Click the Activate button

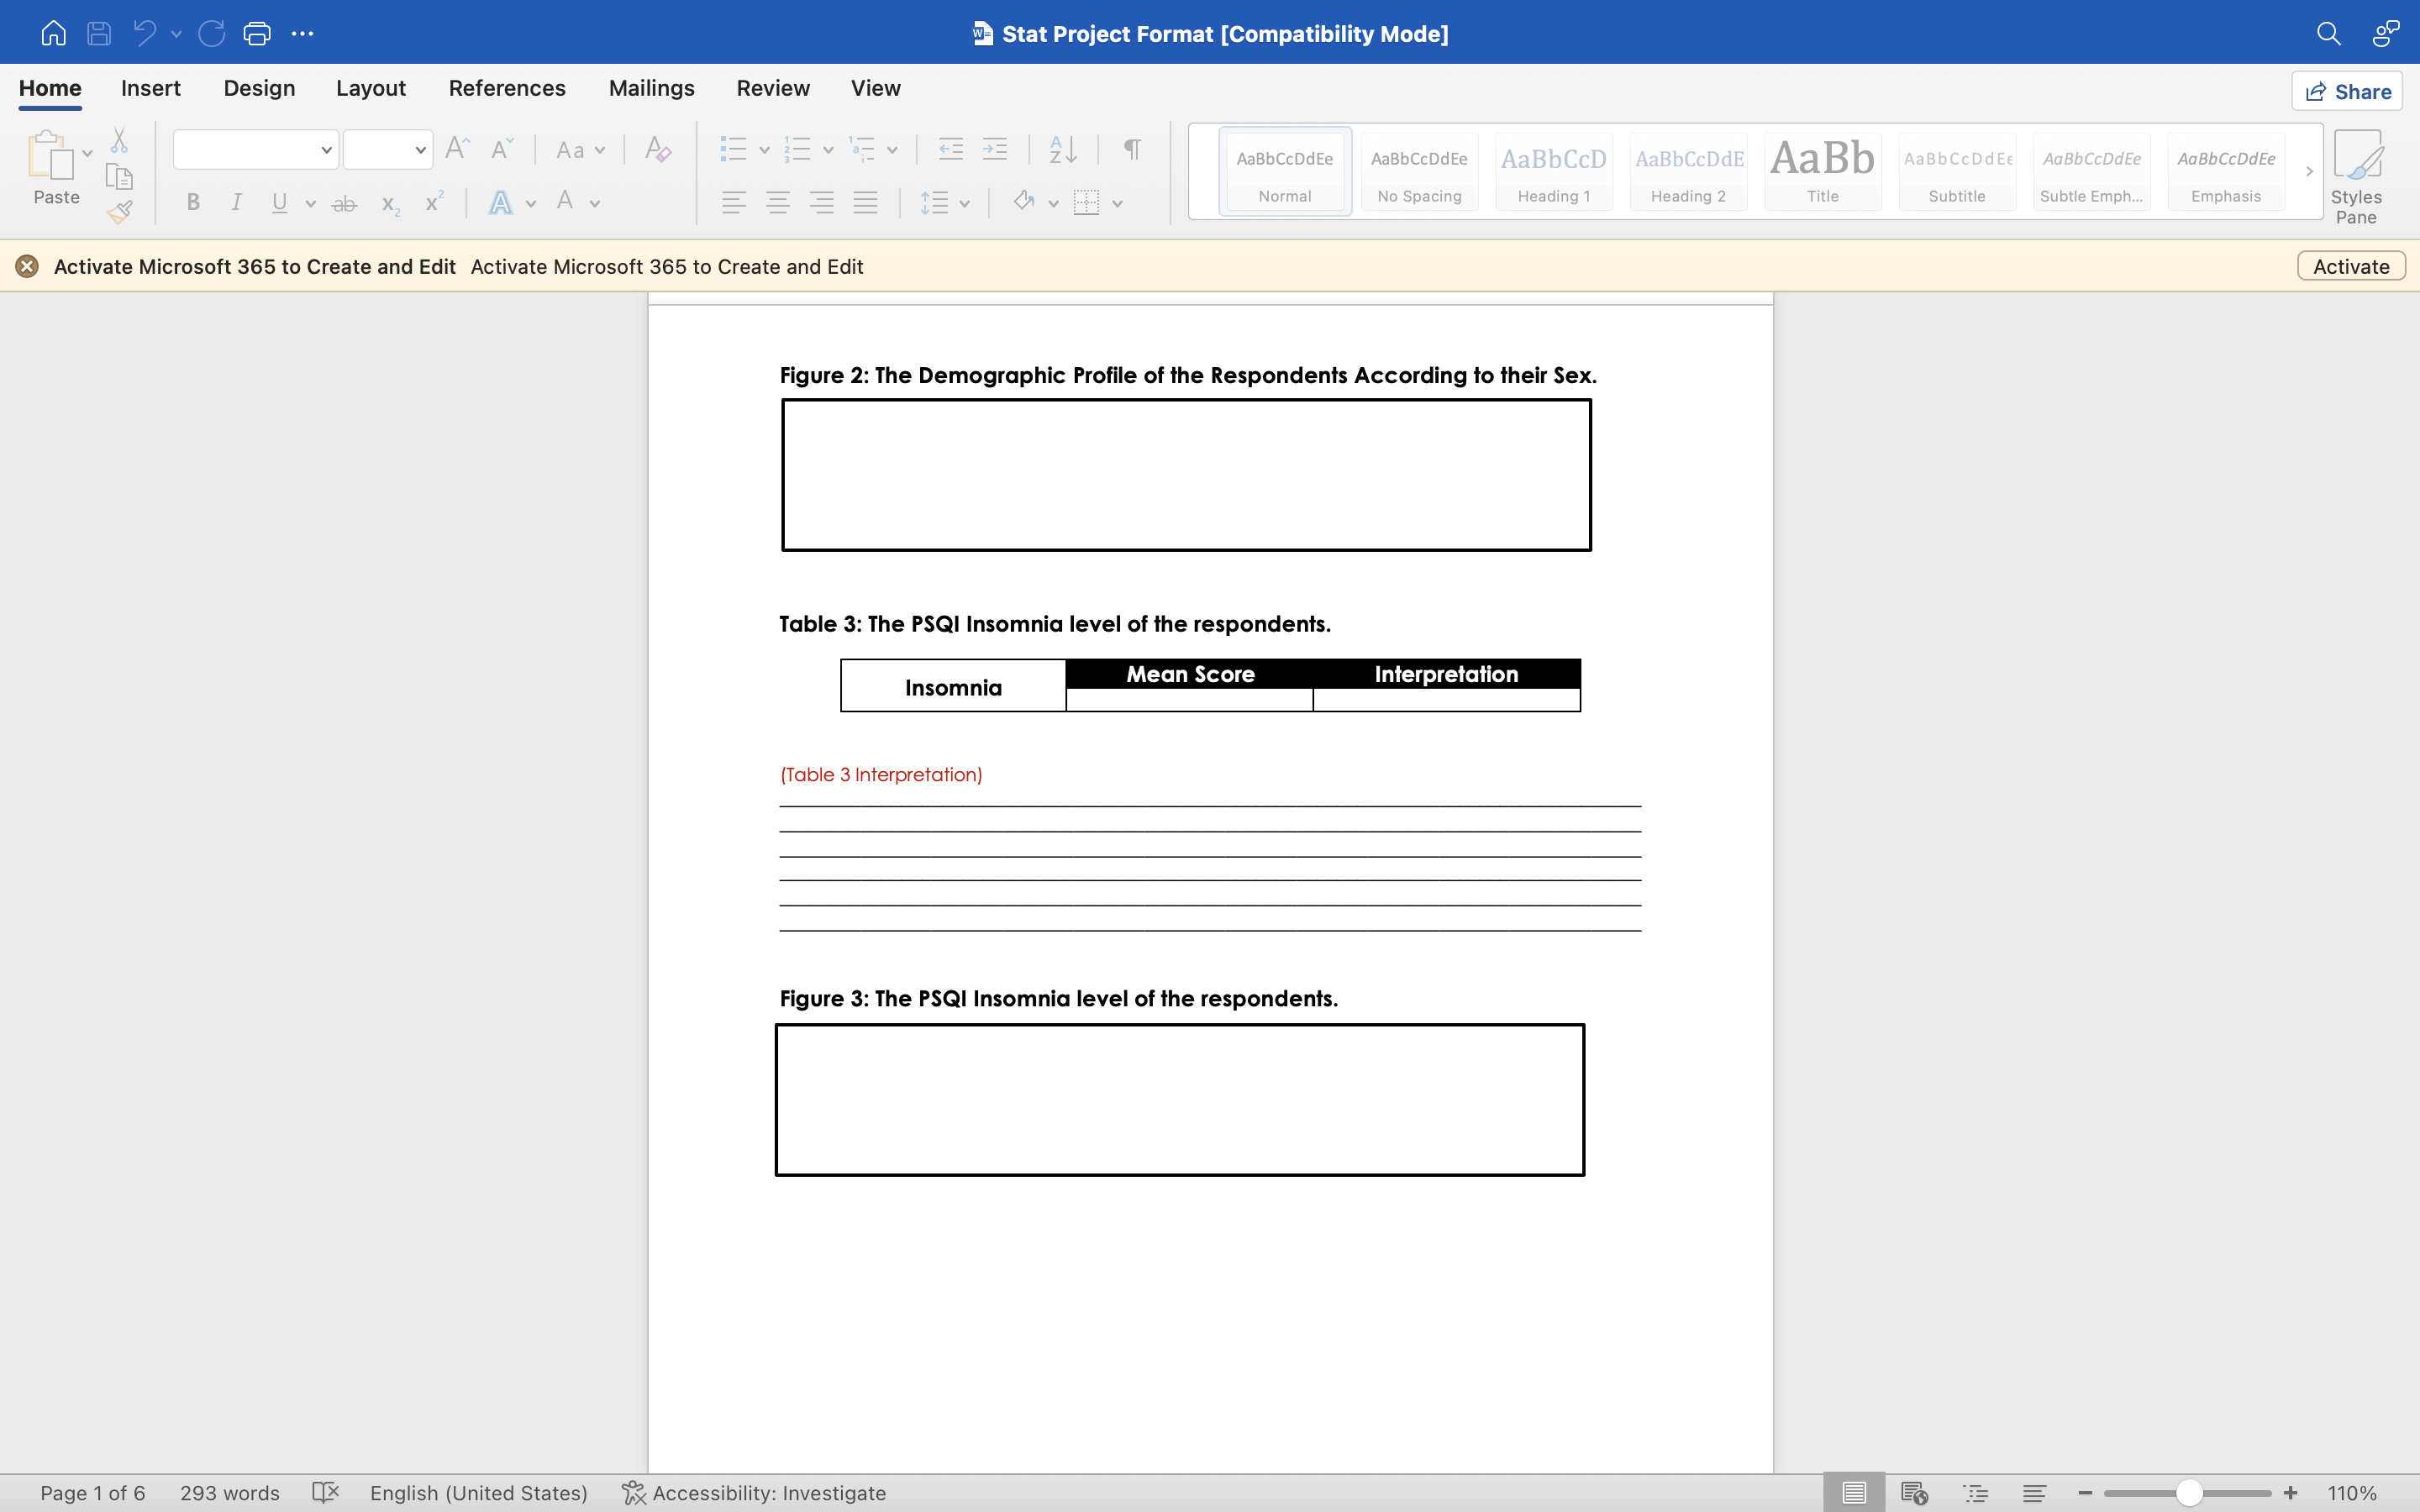[2350, 266]
